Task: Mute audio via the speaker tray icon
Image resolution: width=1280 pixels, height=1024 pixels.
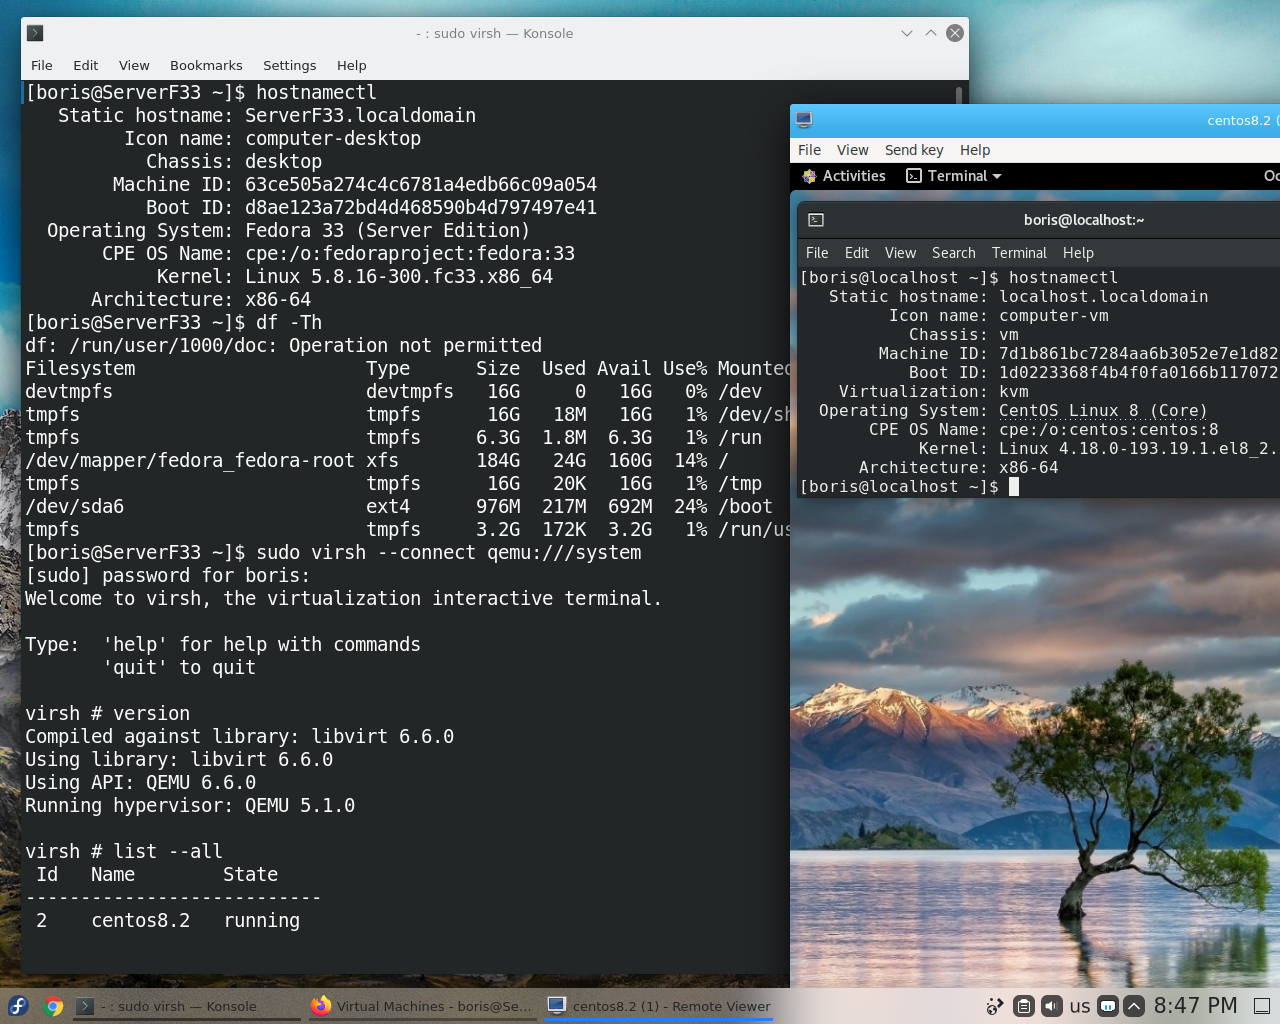Action: [x=1051, y=1006]
